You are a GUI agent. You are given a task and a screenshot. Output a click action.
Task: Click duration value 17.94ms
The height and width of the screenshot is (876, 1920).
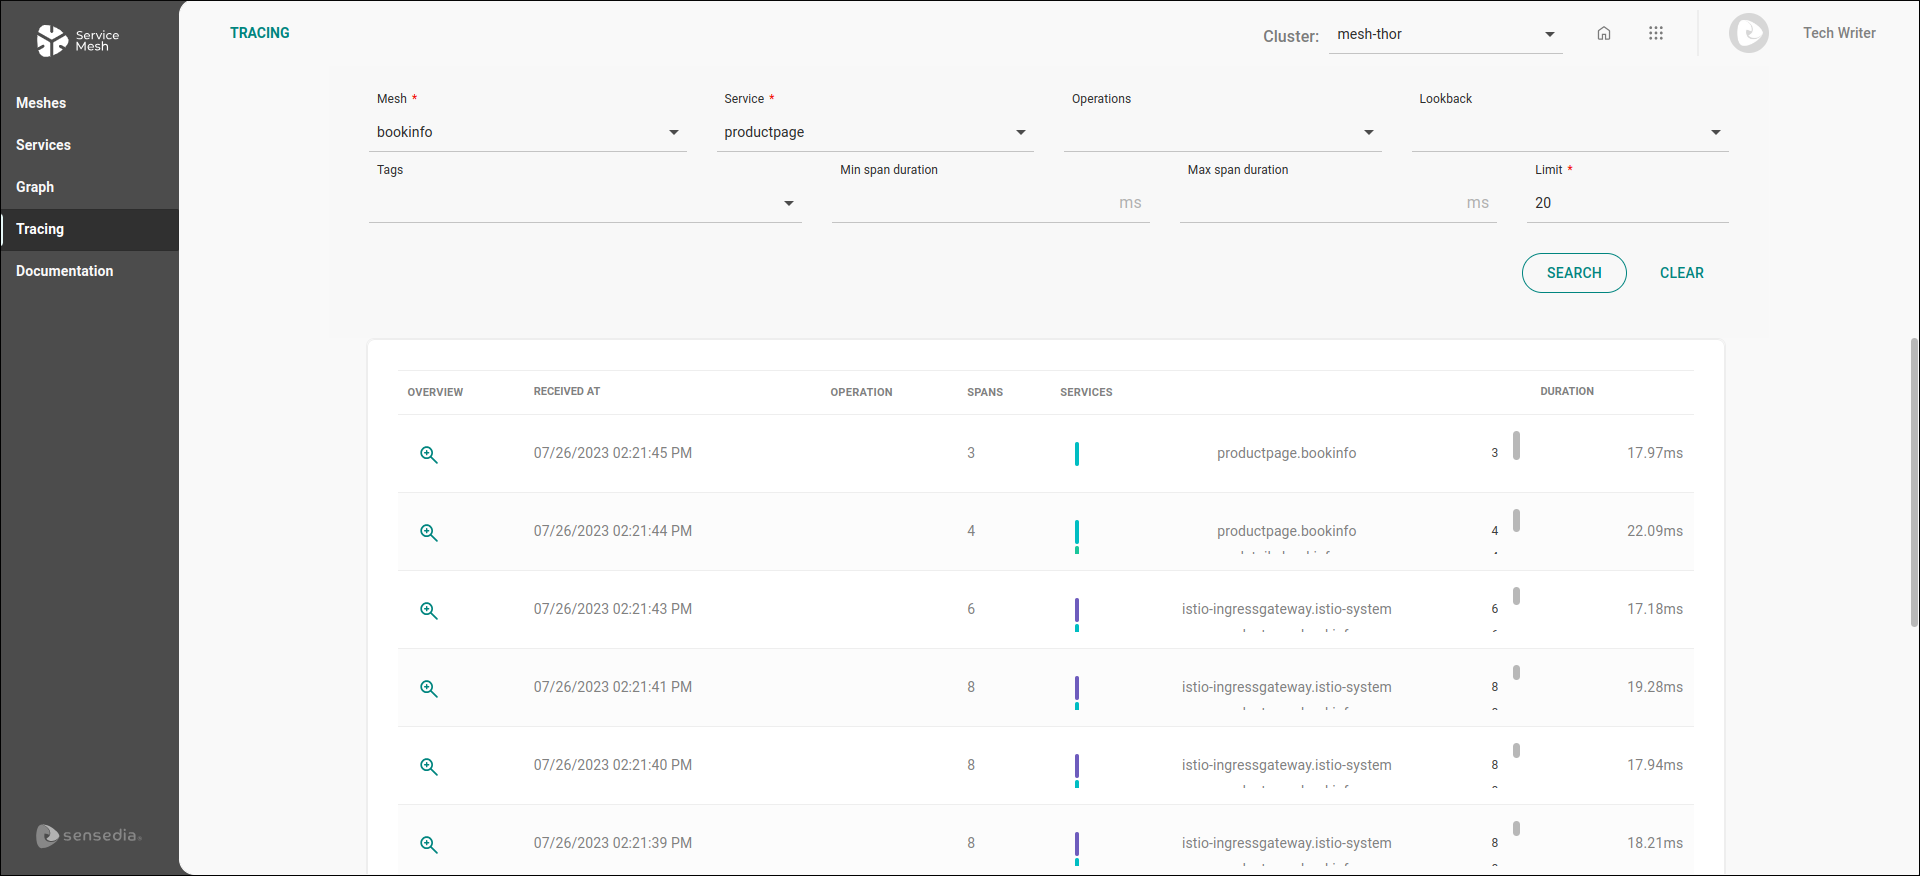[x=1655, y=765]
